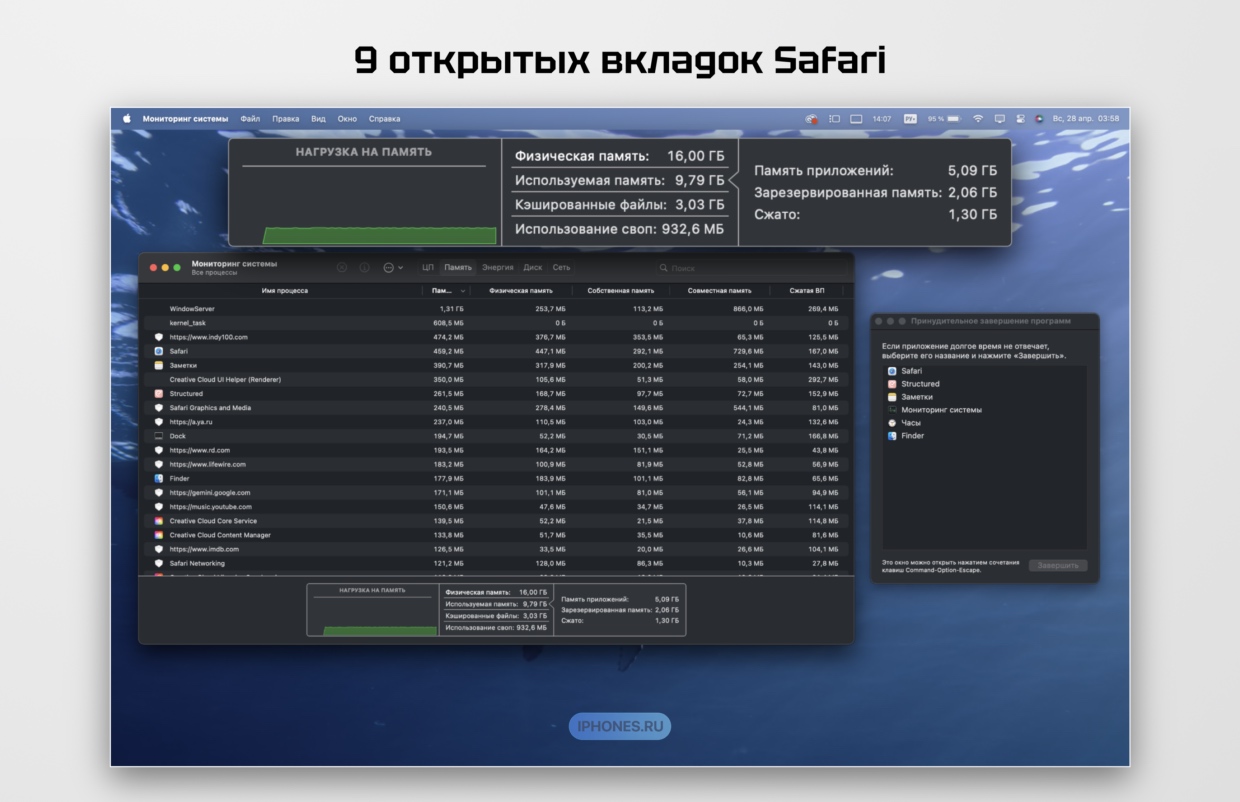Click the stop process (X) toolbar icon

[x=342, y=268]
